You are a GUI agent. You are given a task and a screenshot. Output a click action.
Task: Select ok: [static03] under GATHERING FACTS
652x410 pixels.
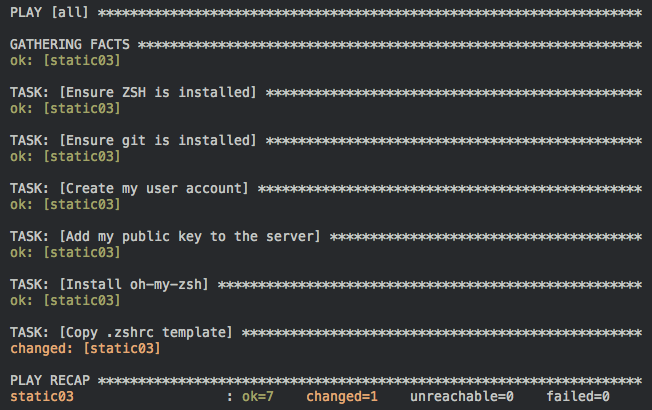[x=65, y=61]
